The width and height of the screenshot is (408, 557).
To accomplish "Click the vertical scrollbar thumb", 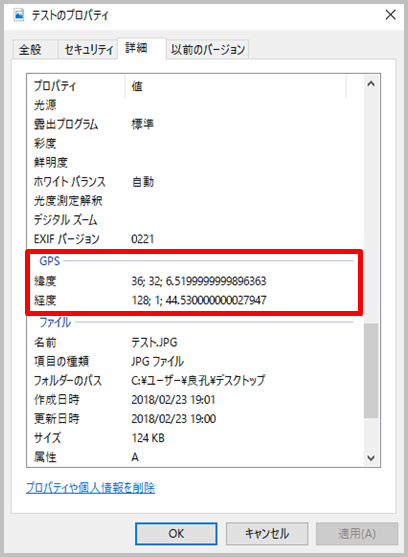I will coord(371,371).
